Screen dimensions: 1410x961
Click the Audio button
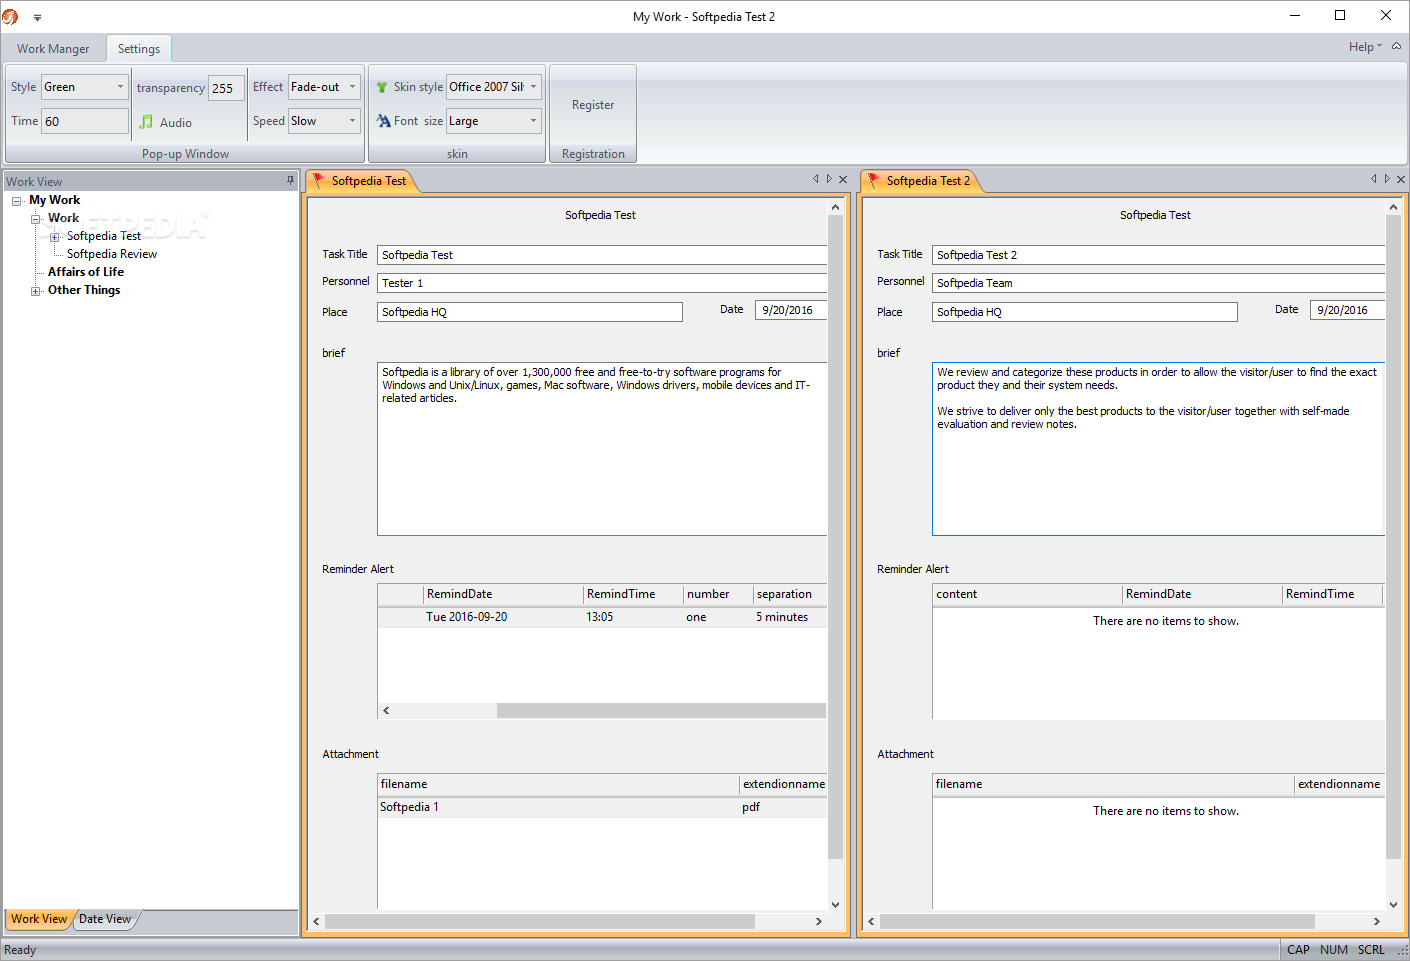tap(165, 122)
